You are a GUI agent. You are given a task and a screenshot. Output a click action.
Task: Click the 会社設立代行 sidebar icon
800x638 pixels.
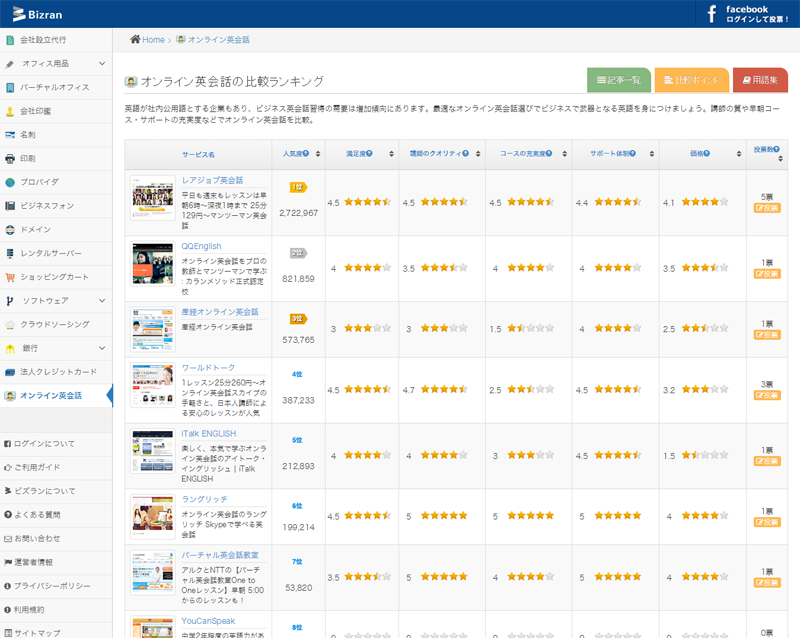coord(10,40)
